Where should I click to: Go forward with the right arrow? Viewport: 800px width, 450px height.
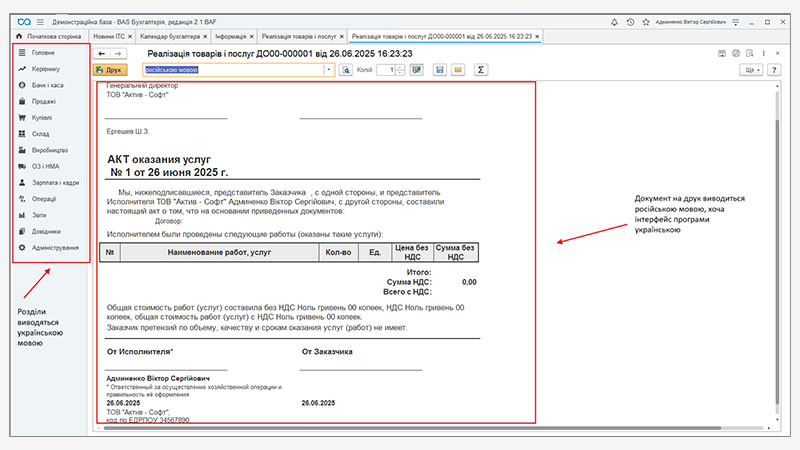coord(118,54)
